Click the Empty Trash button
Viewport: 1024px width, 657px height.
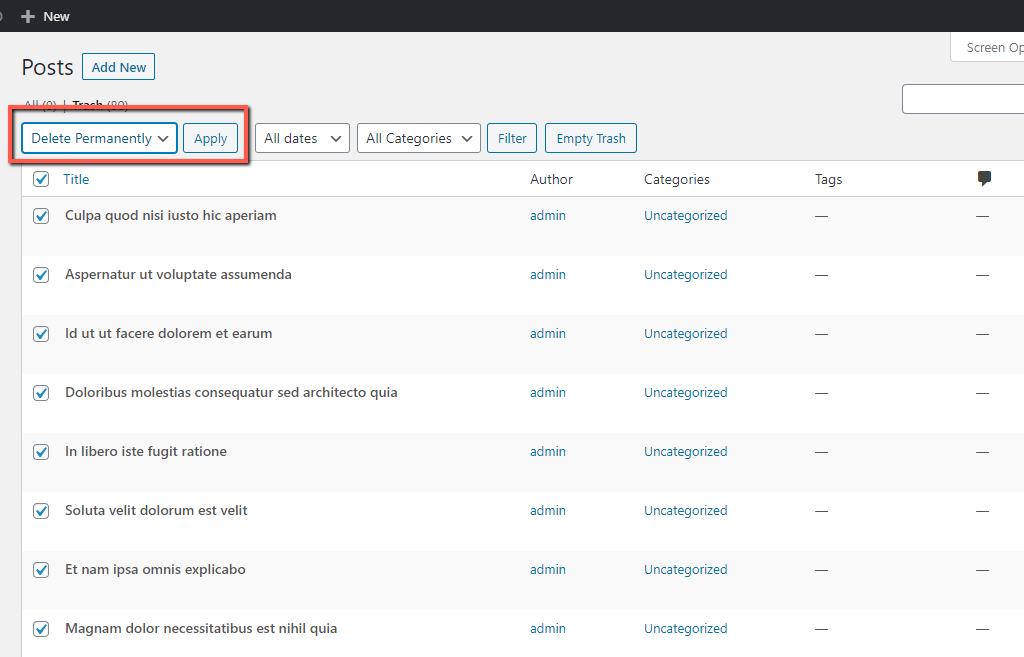pos(591,138)
